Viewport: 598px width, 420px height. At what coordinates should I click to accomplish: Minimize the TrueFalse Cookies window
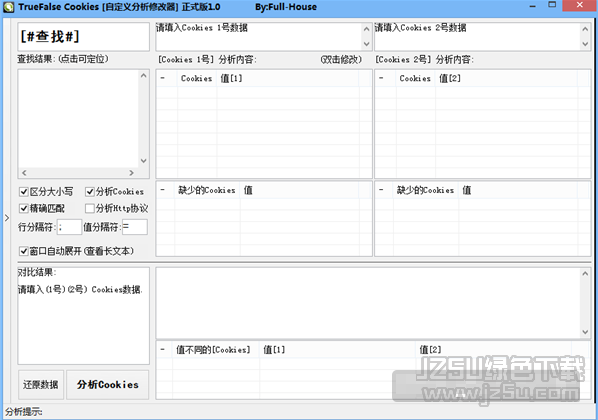click(x=533, y=6)
